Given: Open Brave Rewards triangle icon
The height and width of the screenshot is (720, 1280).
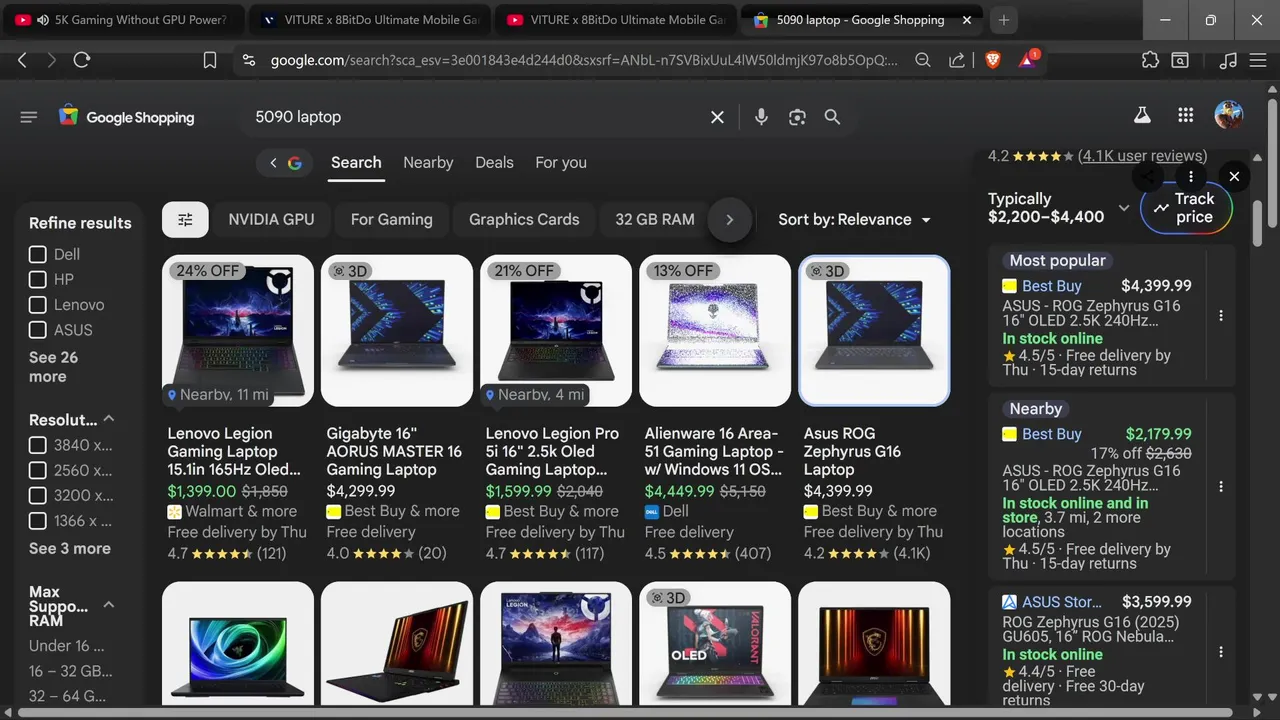Looking at the screenshot, I should pos(1028,60).
